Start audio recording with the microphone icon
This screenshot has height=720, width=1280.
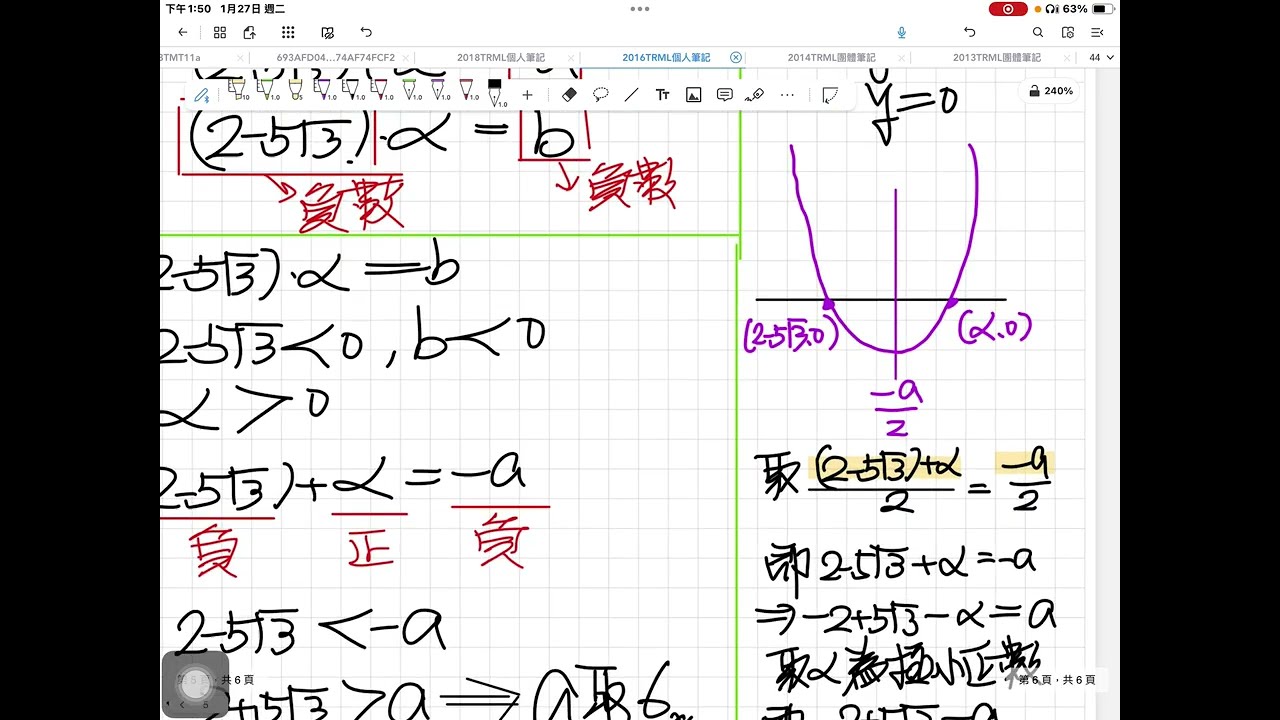coord(901,32)
